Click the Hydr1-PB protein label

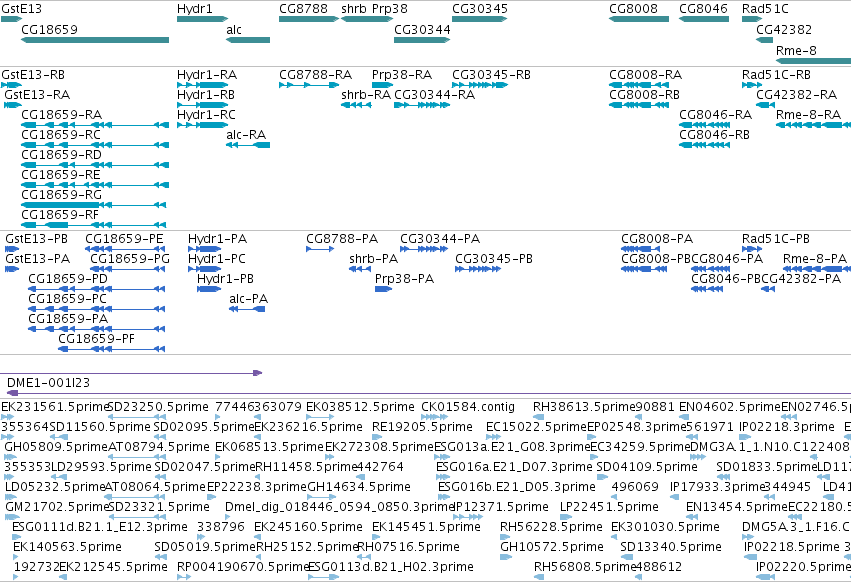(225, 279)
